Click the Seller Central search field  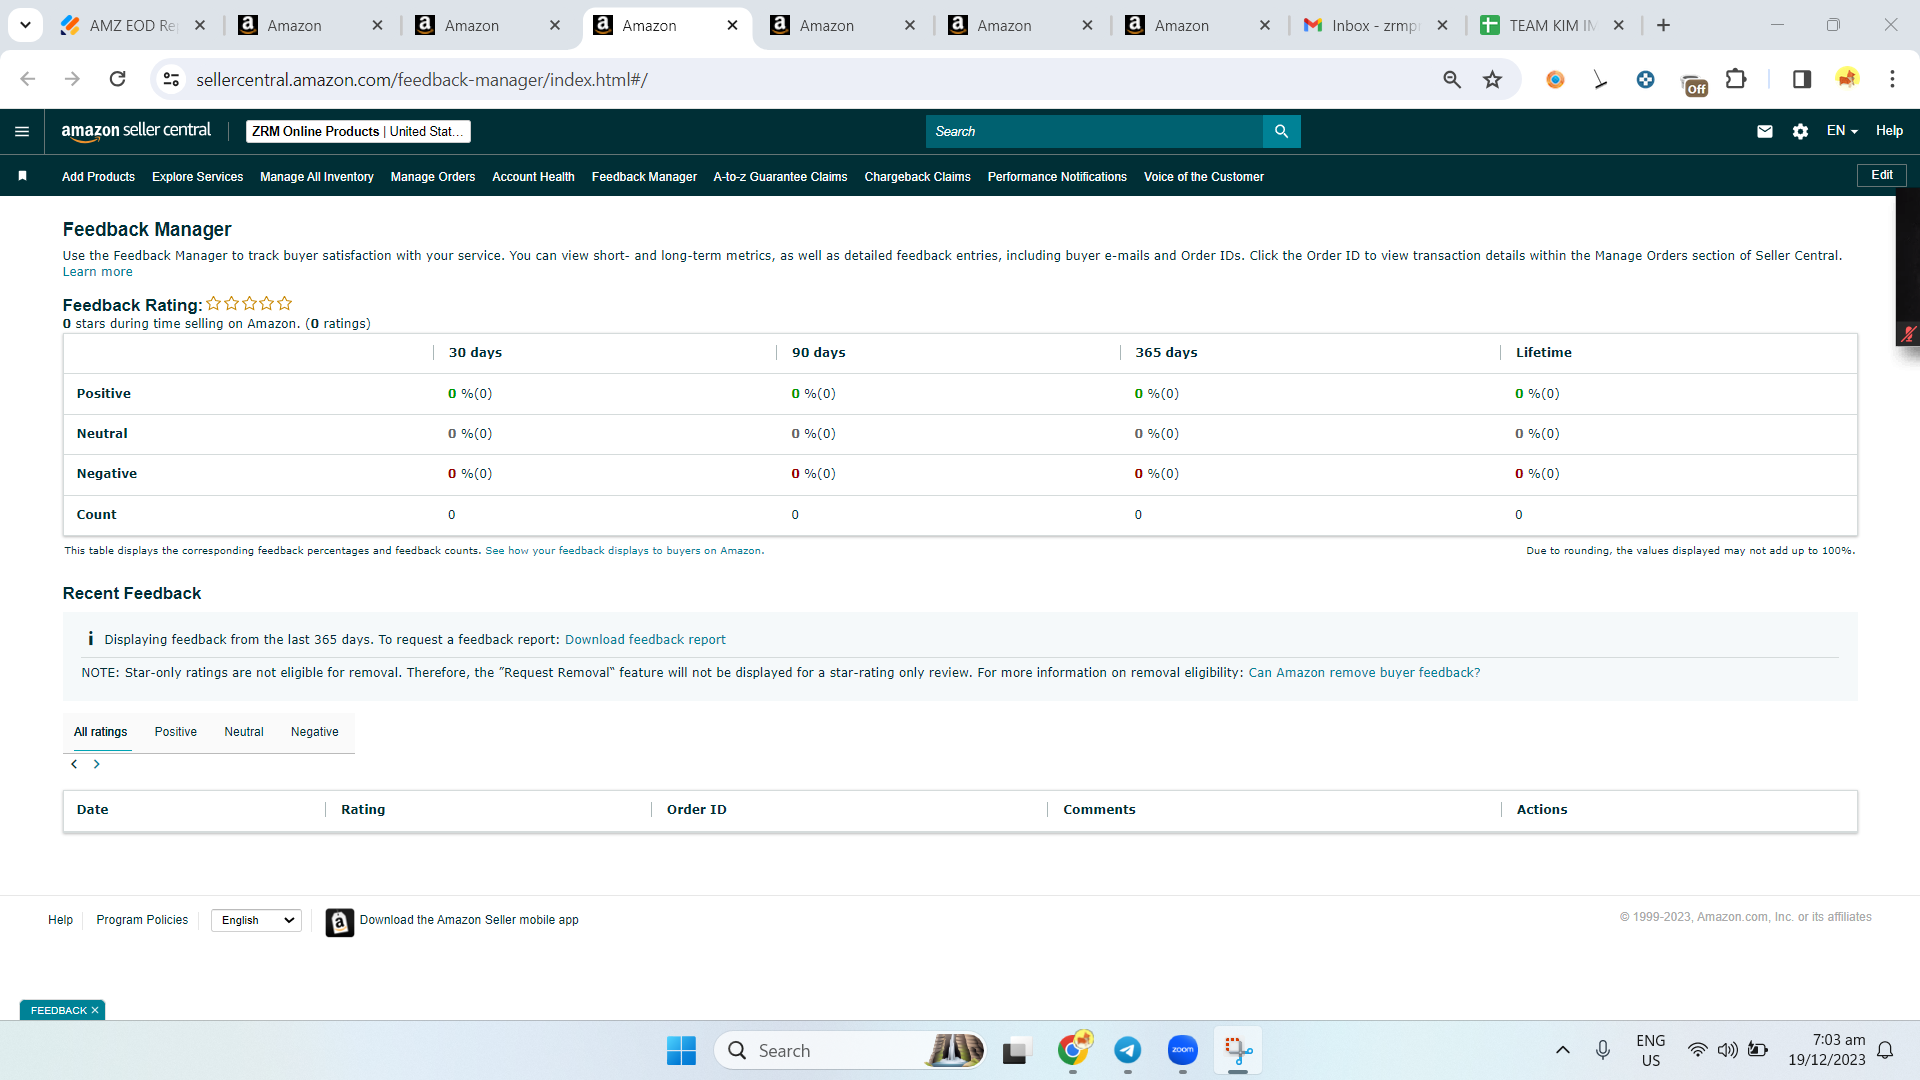click(x=1094, y=131)
